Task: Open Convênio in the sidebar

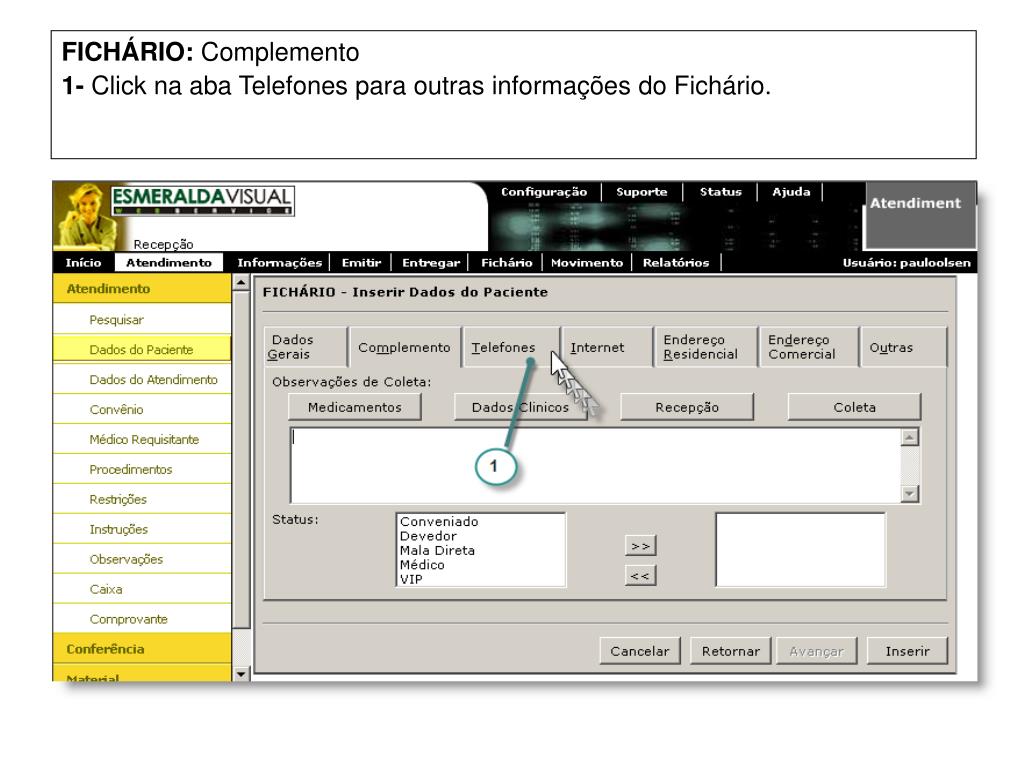Action: [142, 409]
